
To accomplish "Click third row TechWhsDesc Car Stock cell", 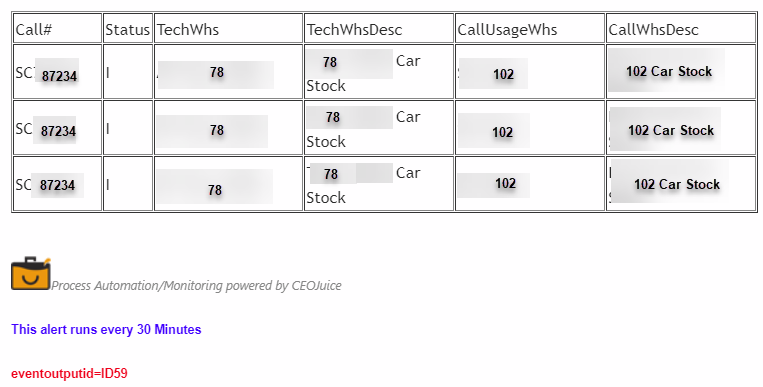I will [379, 184].
